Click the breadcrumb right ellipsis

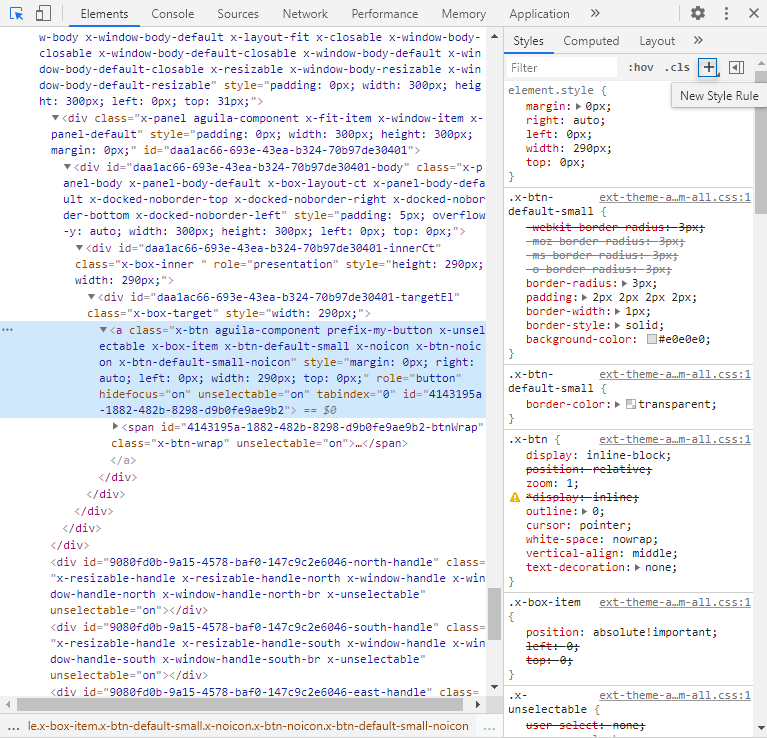[x=489, y=727]
